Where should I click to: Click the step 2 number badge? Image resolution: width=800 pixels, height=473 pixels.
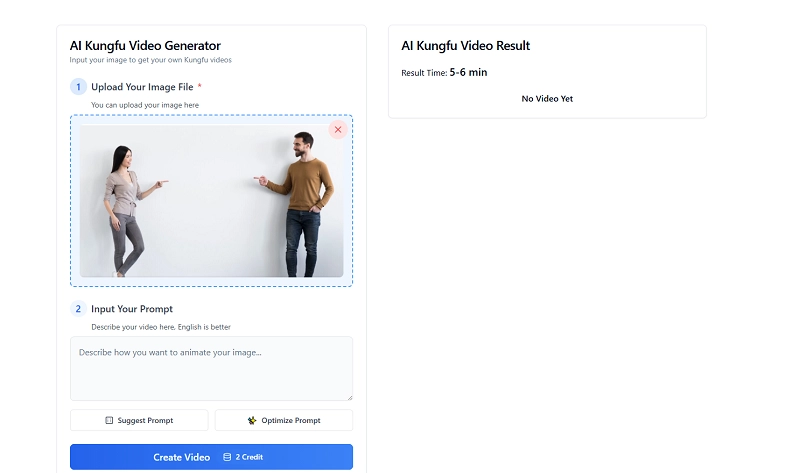[x=78, y=309]
